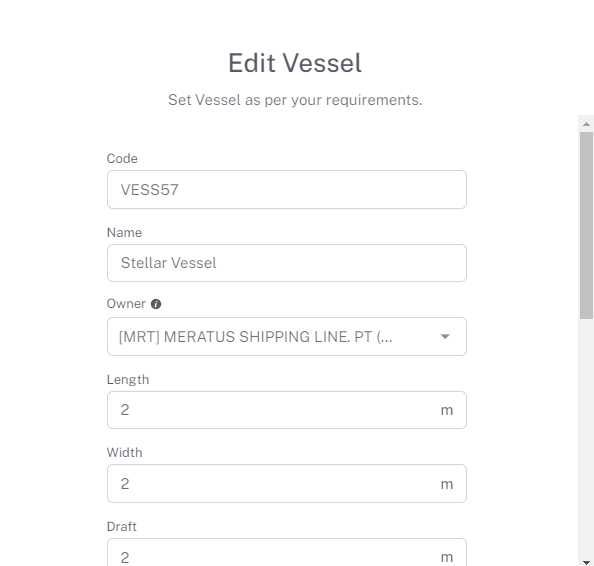This screenshot has height=566, width=594.
Task: Select the Width input field
Action: pyautogui.click(x=287, y=483)
